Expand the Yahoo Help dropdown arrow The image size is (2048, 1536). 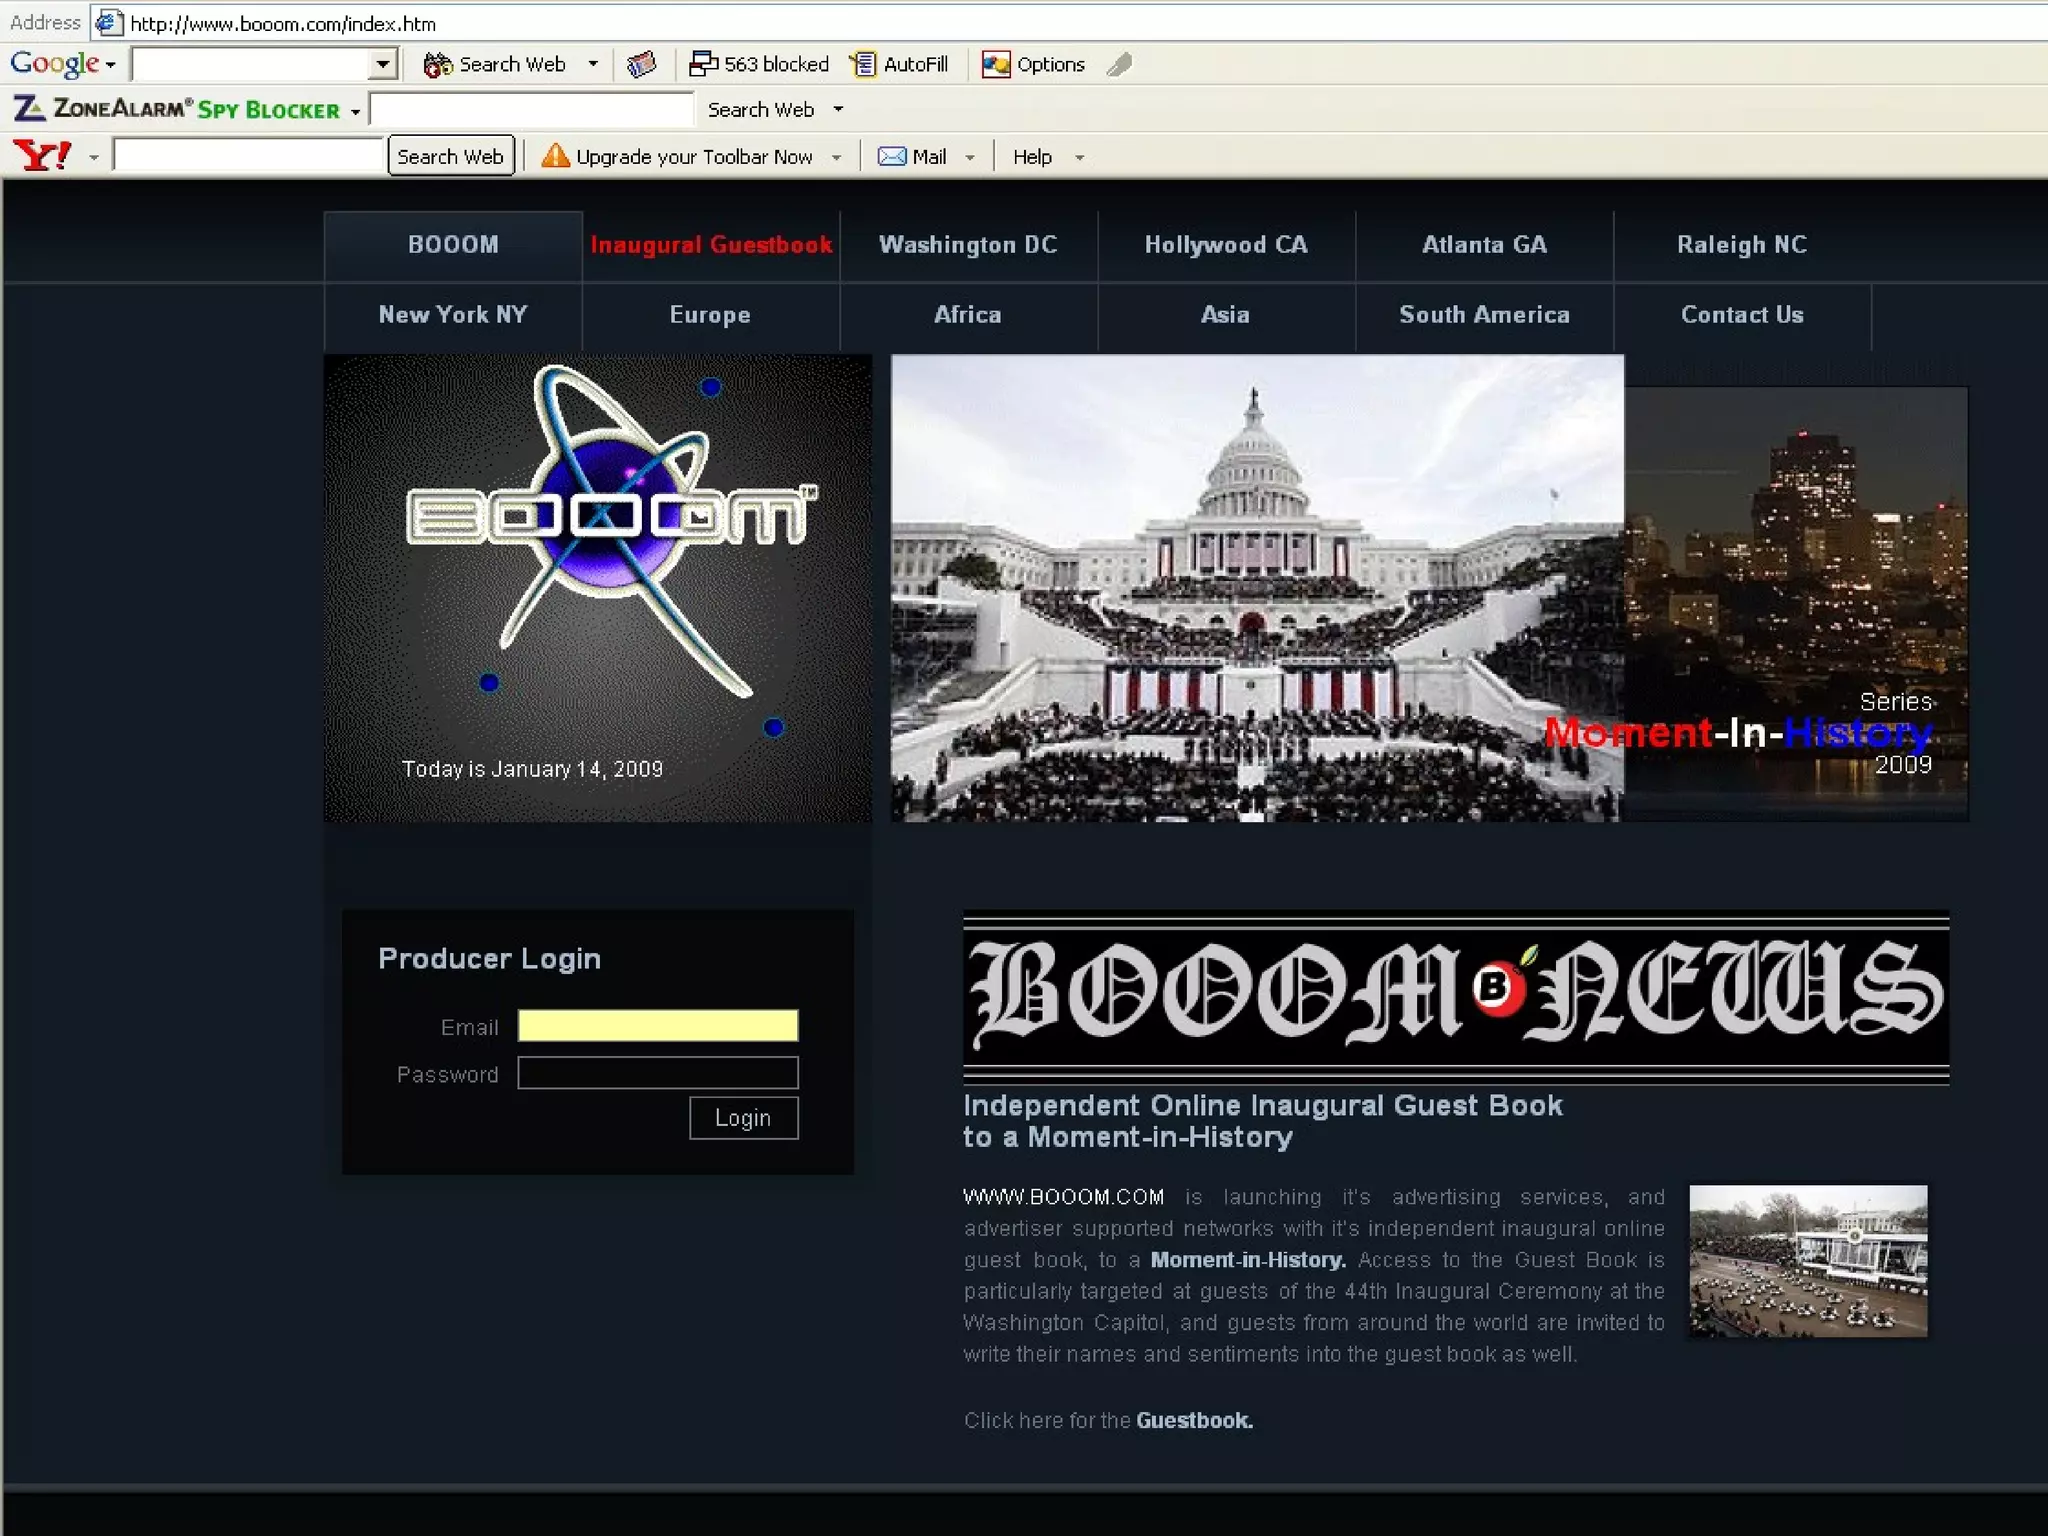[1079, 158]
